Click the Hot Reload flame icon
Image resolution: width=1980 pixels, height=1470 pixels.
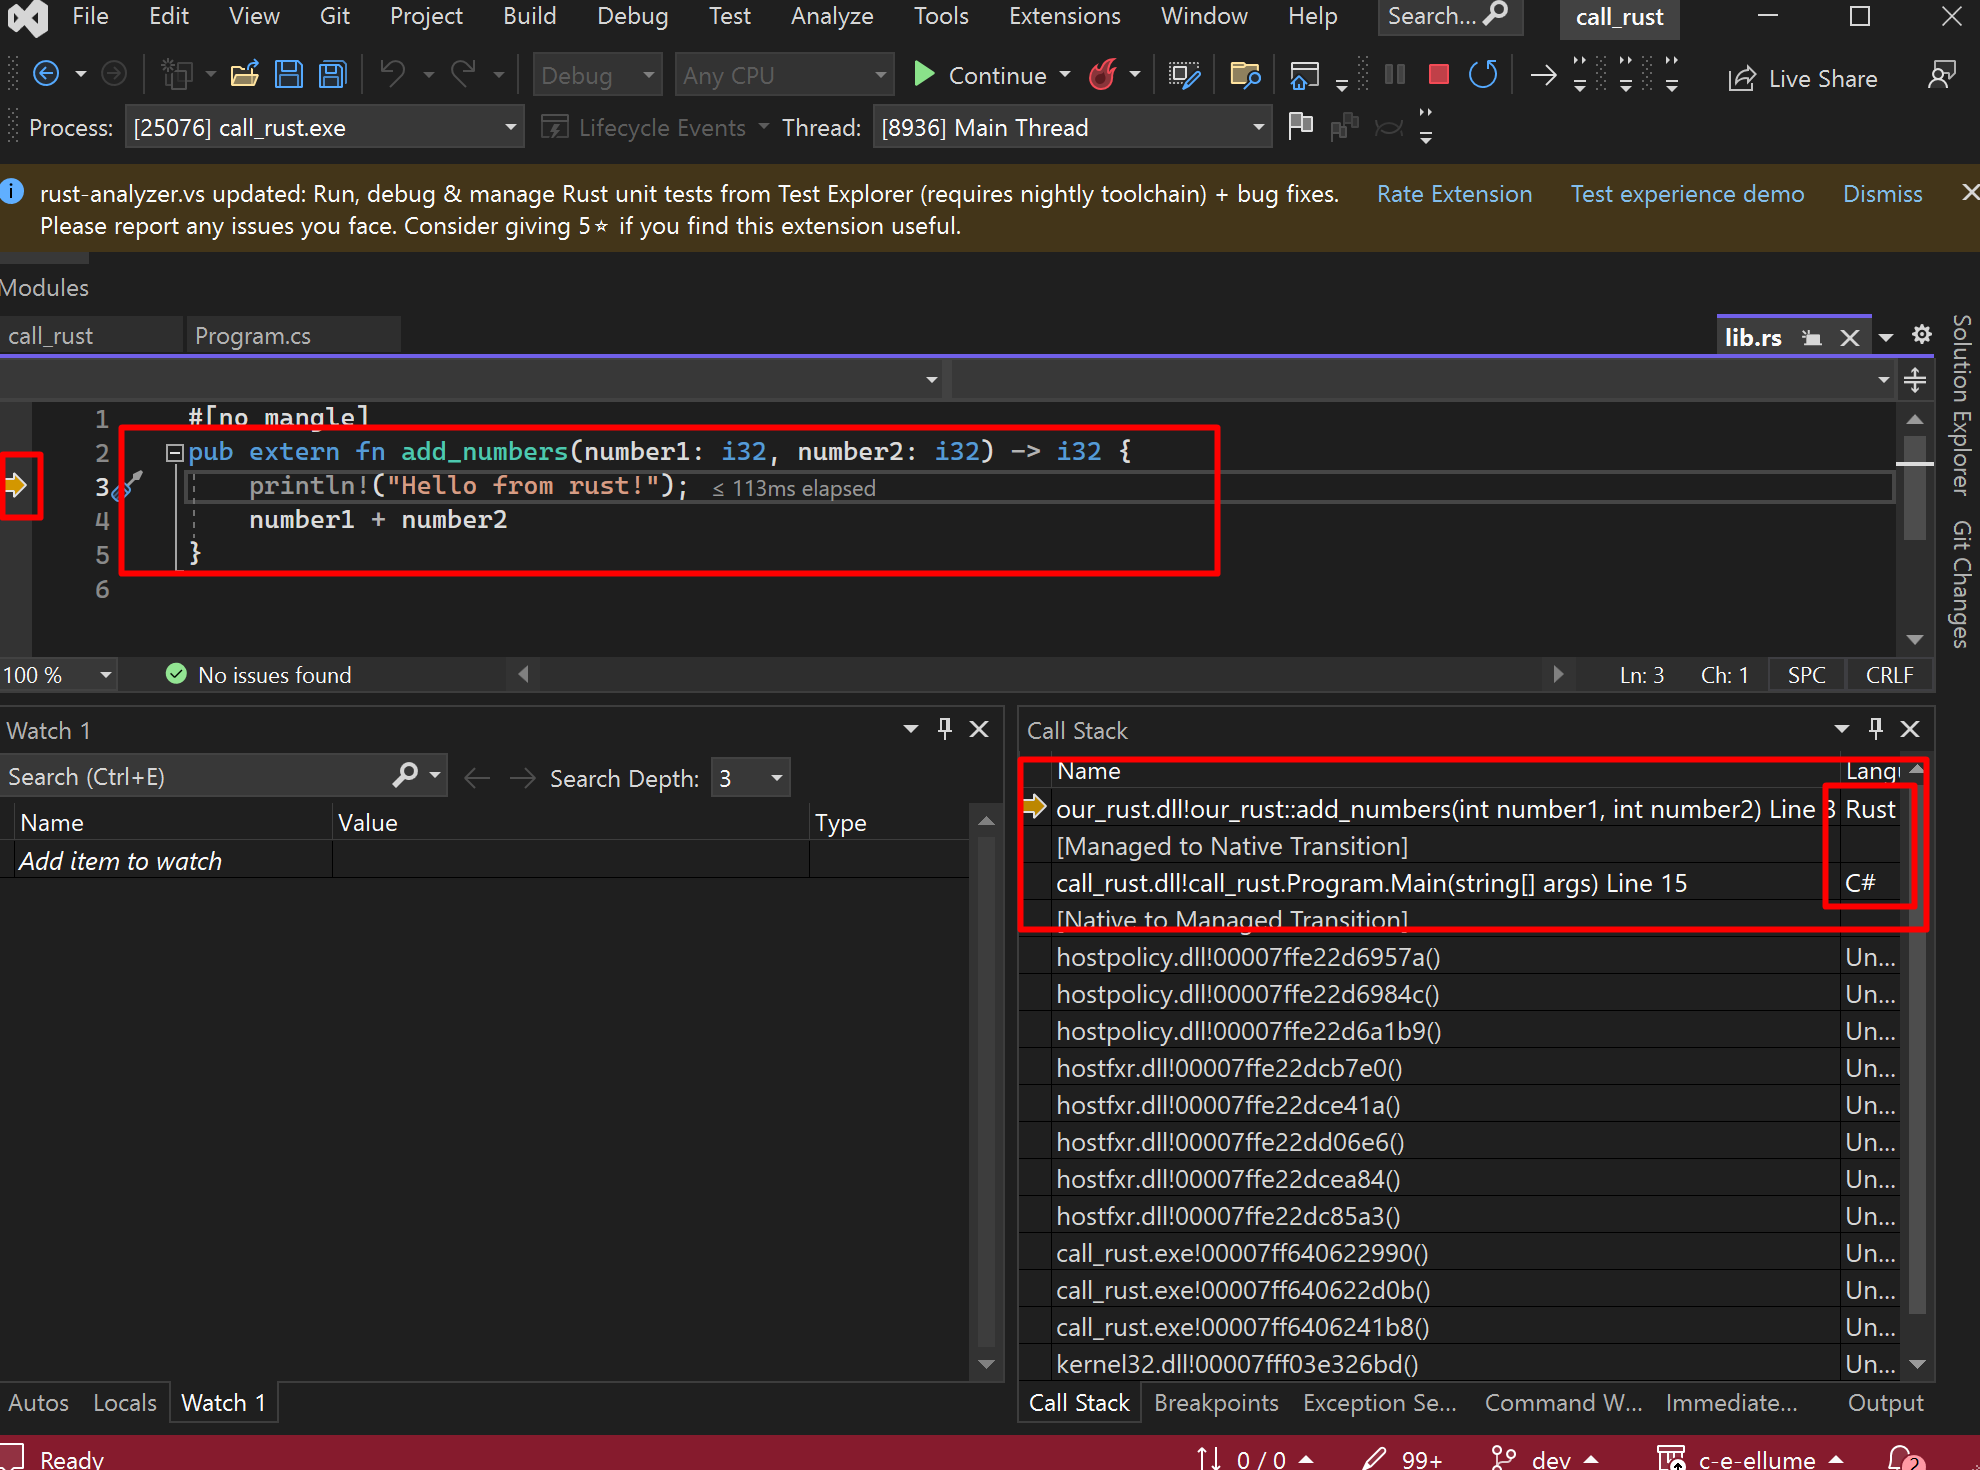1103,75
